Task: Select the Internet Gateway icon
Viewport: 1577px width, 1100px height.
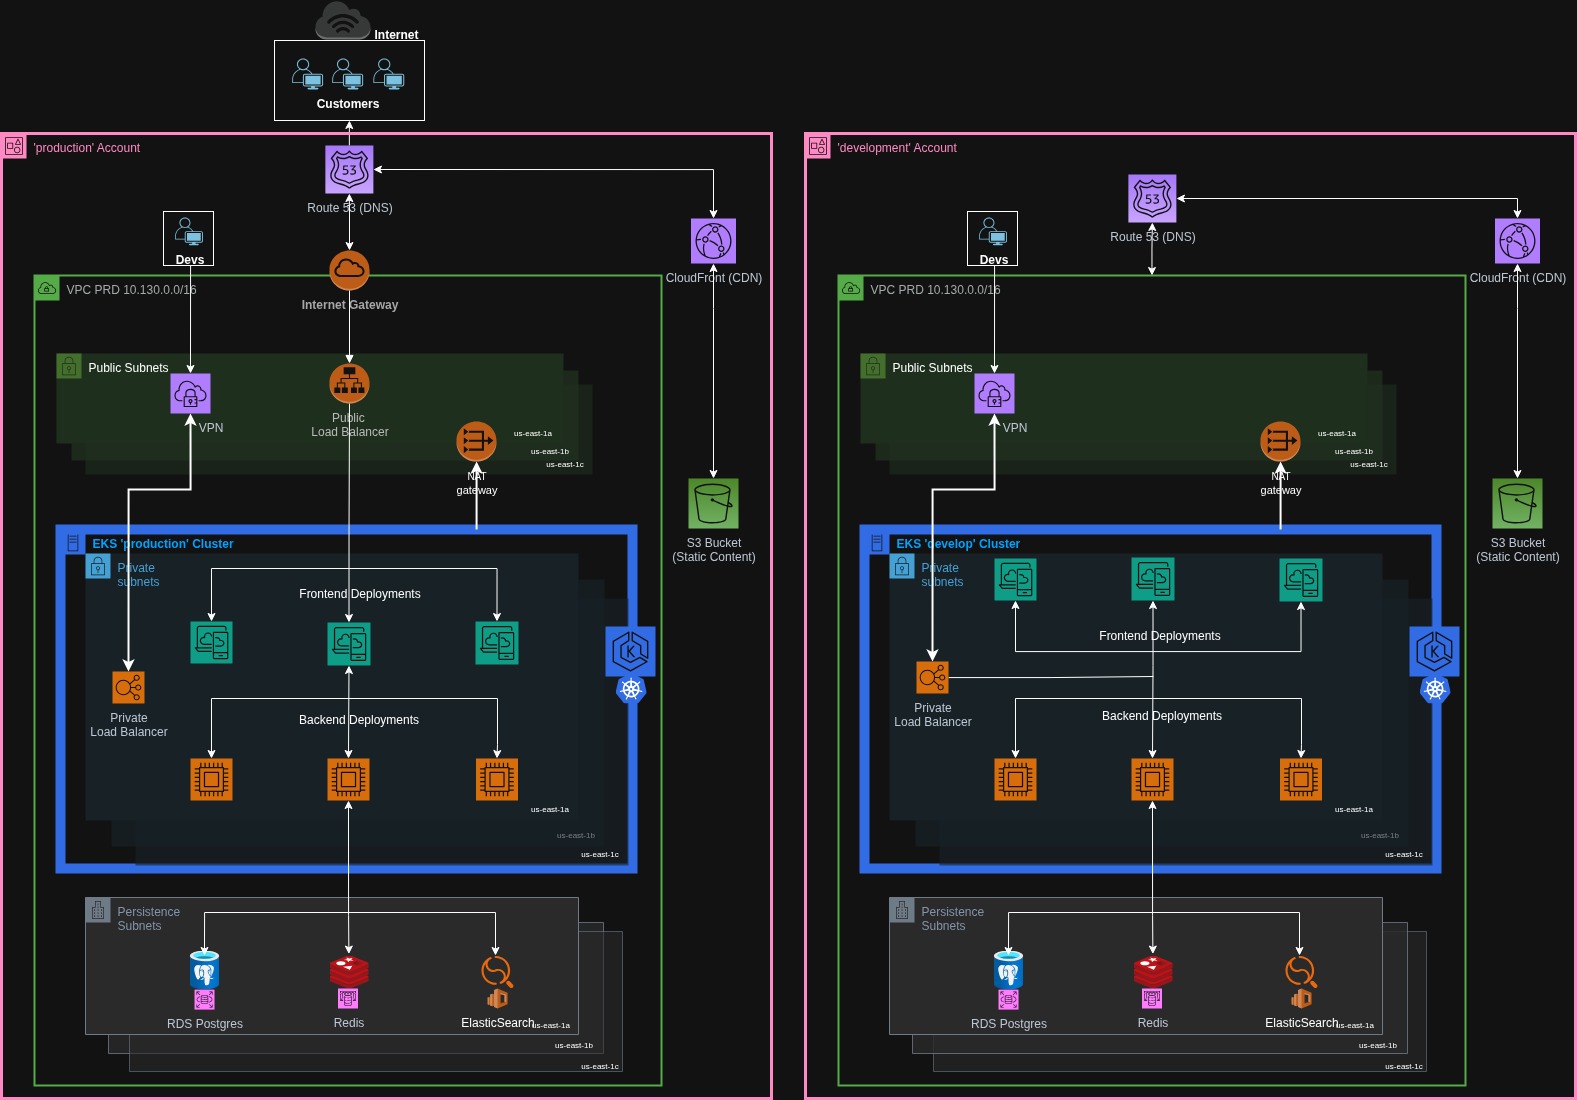Action: [349, 270]
